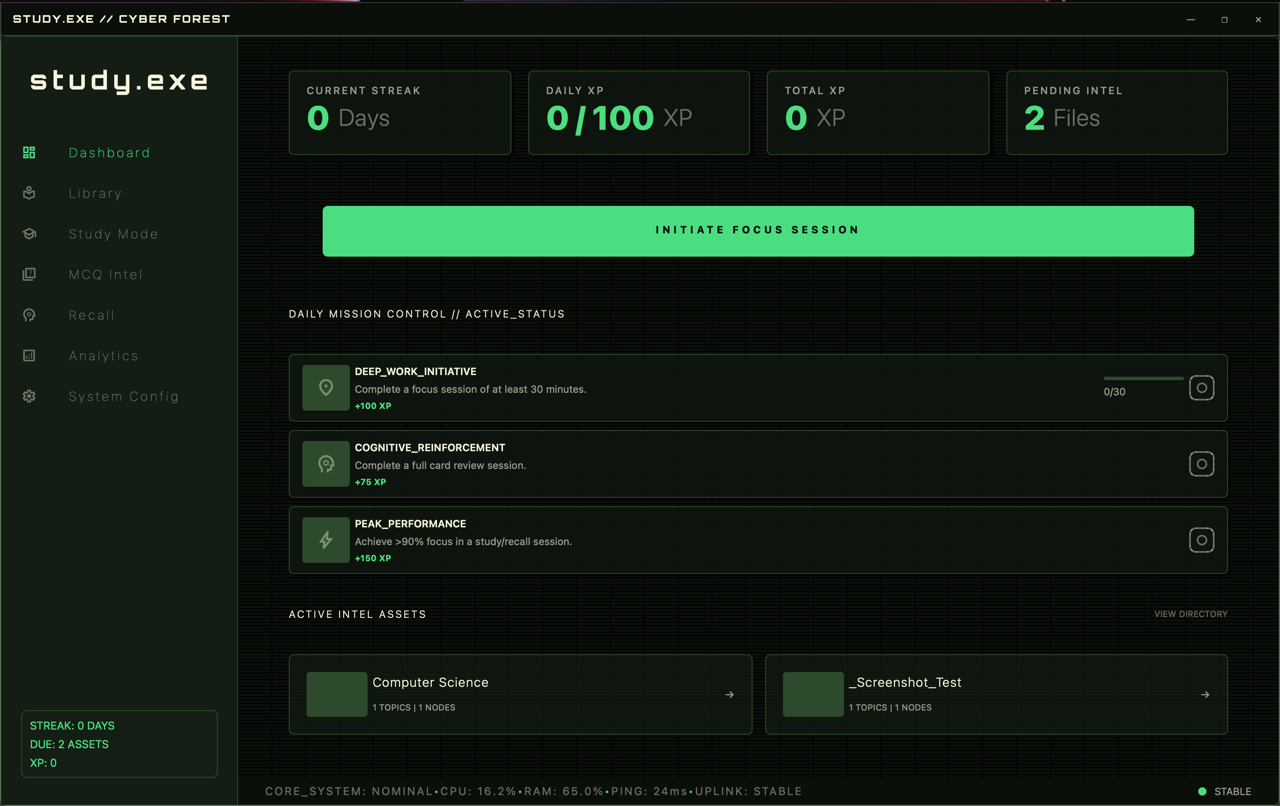Click the +150 XP reward label
The image size is (1280, 806).
[x=373, y=558]
